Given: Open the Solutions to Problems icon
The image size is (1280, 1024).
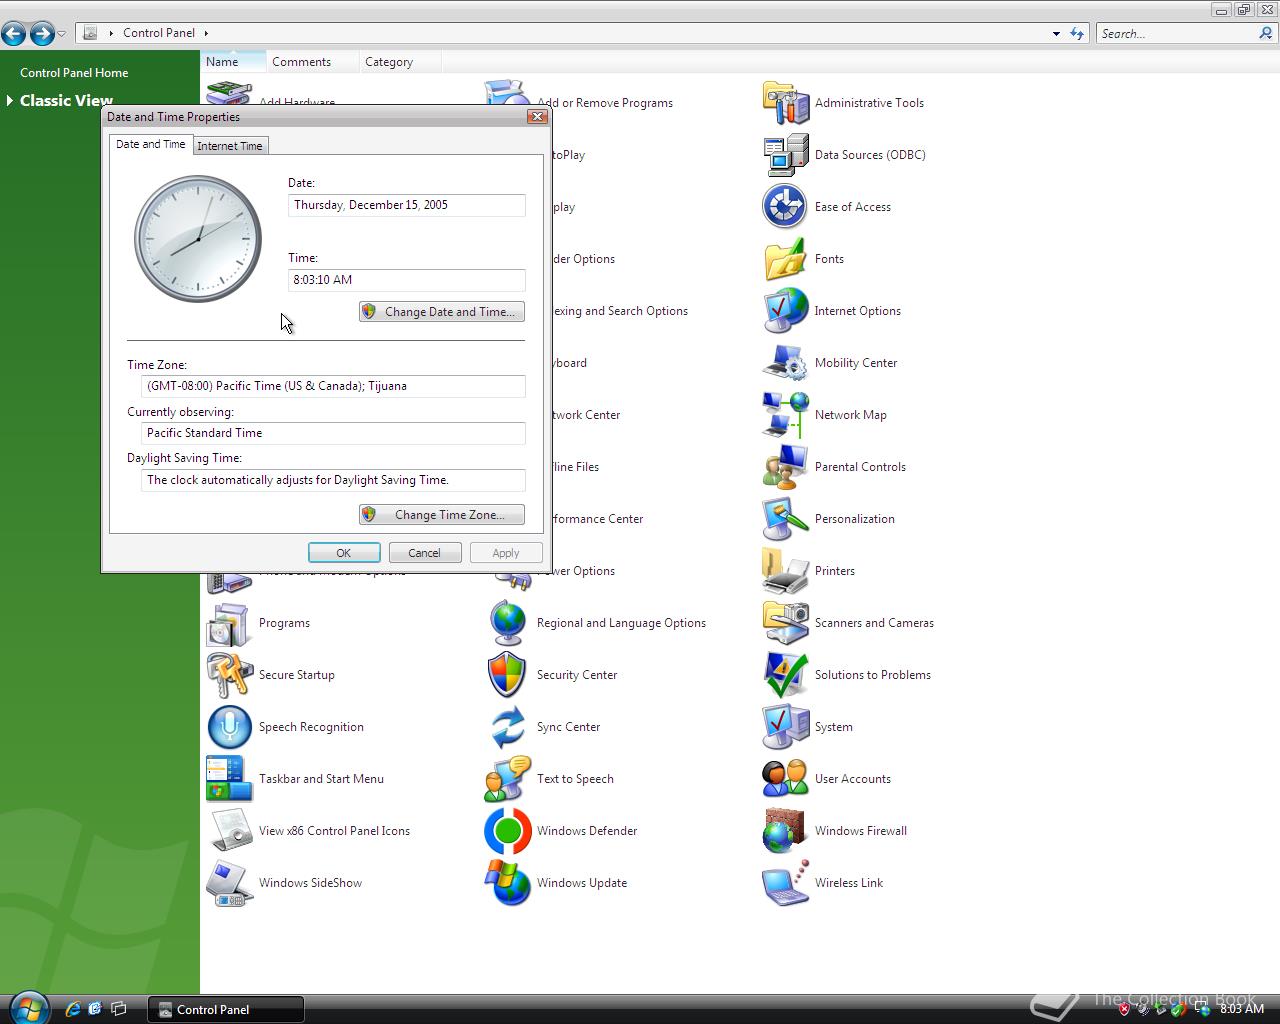Looking at the screenshot, I should click(785, 674).
